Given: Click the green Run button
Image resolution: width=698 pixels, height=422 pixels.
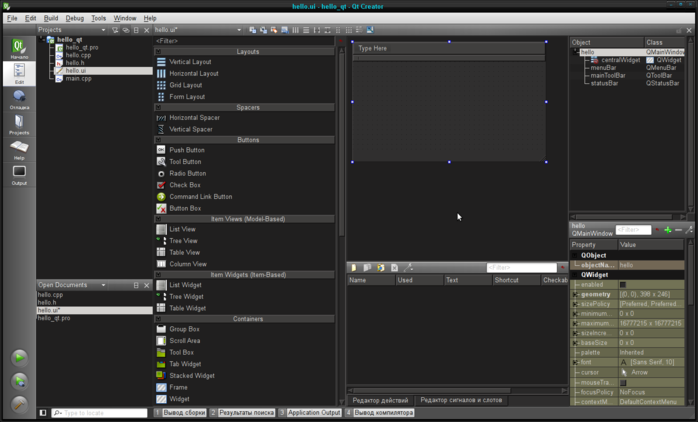Looking at the screenshot, I should pyautogui.click(x=19, y=357).
